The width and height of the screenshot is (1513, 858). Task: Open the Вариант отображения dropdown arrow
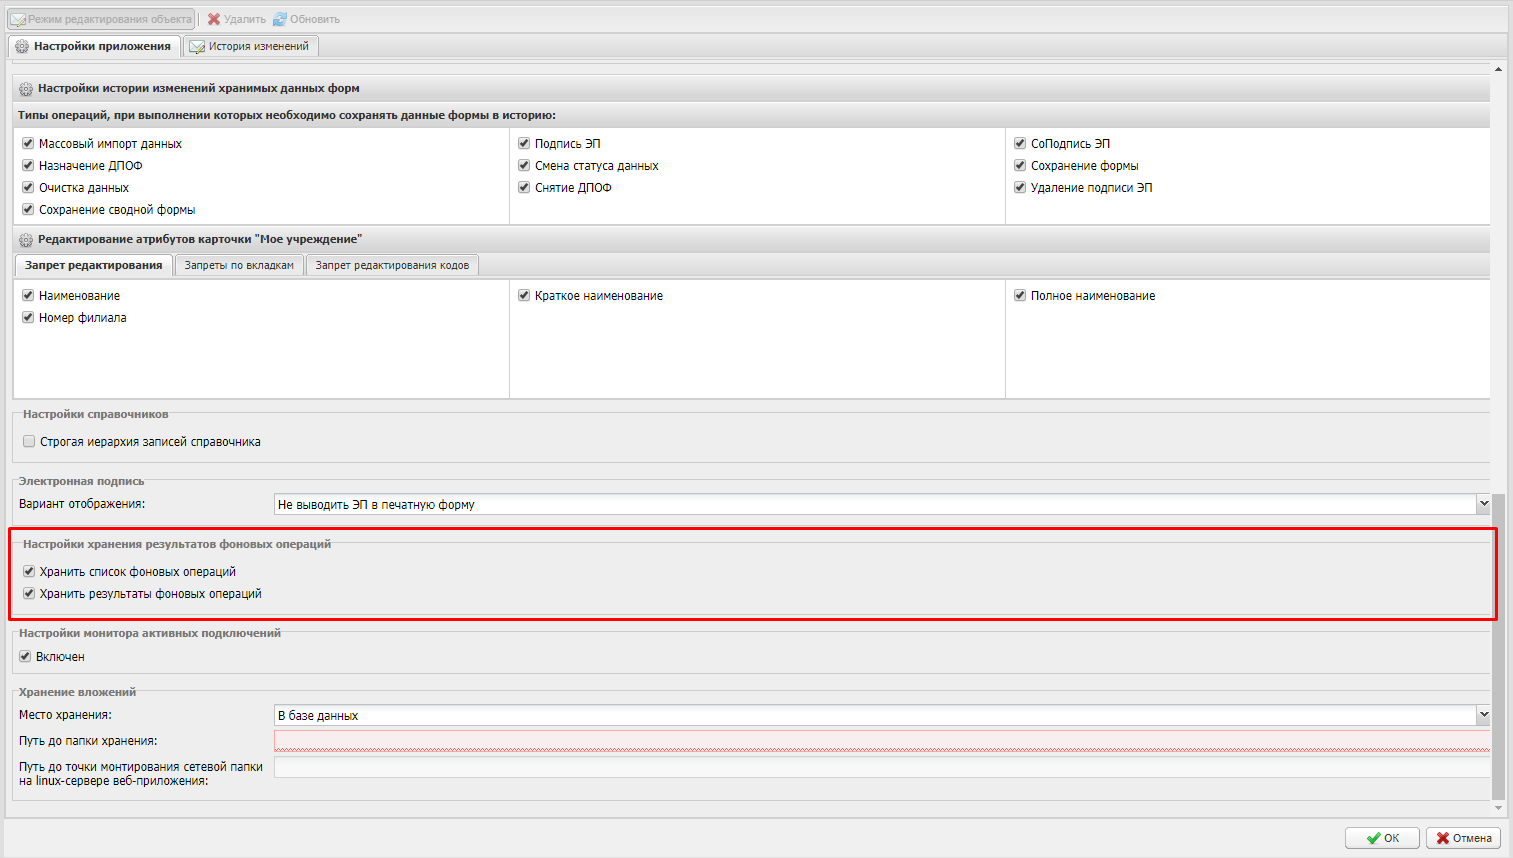tap(1483, 505)
